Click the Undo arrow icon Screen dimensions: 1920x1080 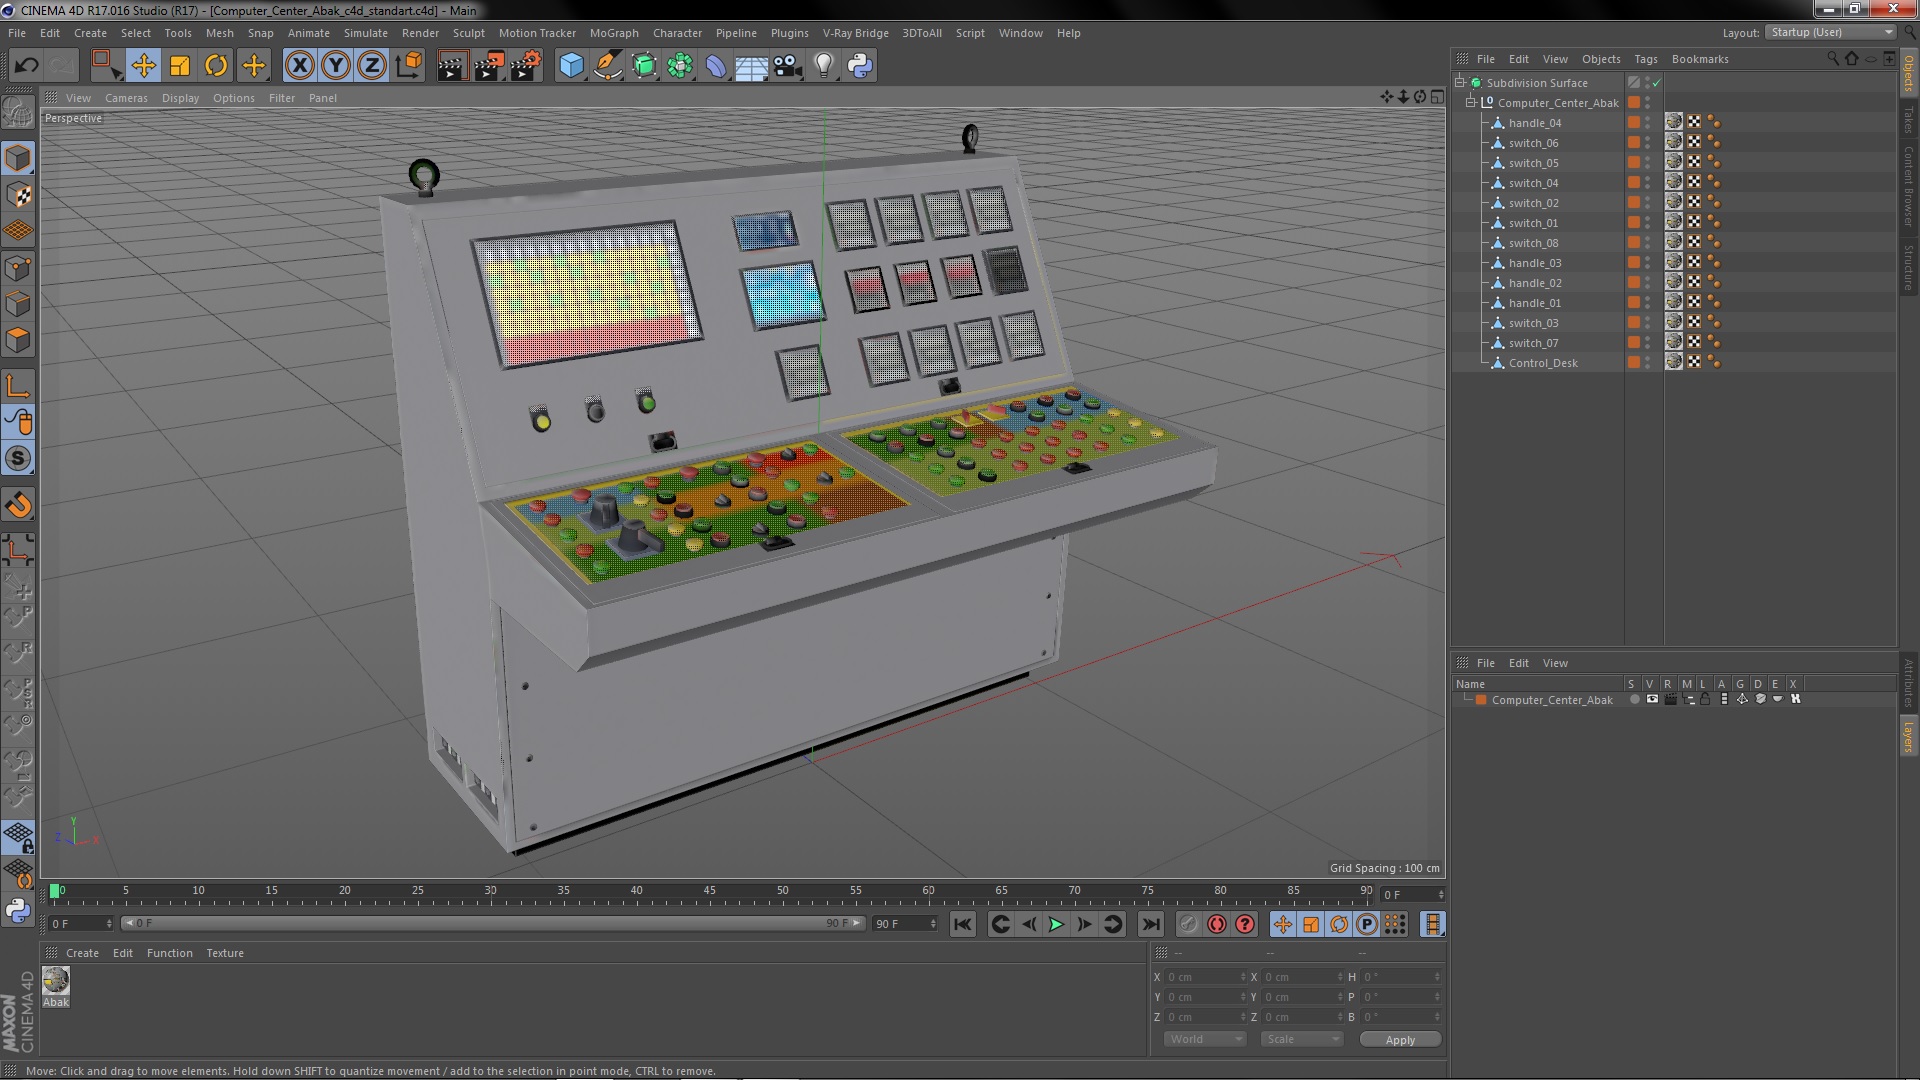click(26, 66)
